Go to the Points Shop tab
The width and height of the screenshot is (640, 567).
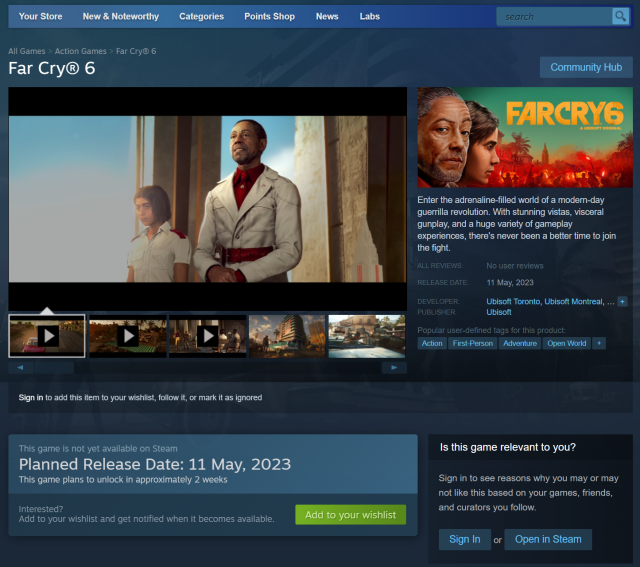tap(270, 16)
